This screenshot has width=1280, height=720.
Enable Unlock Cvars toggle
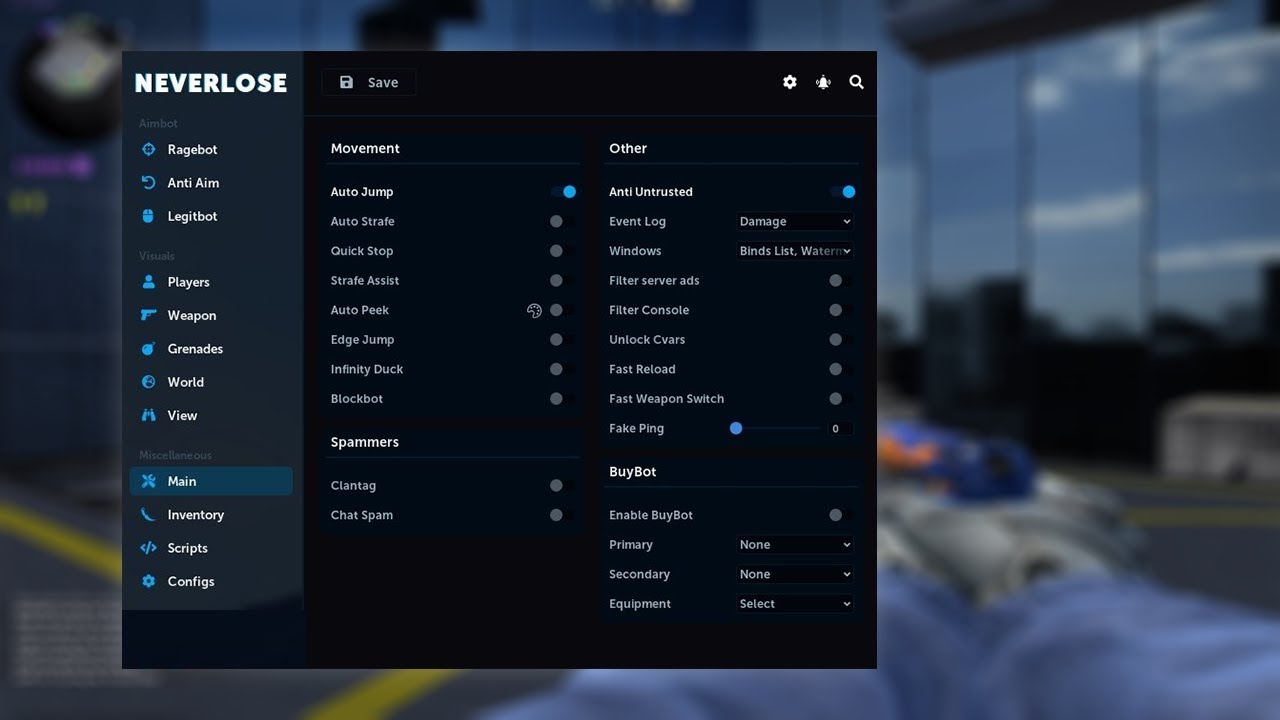click(x=842, y=339)
